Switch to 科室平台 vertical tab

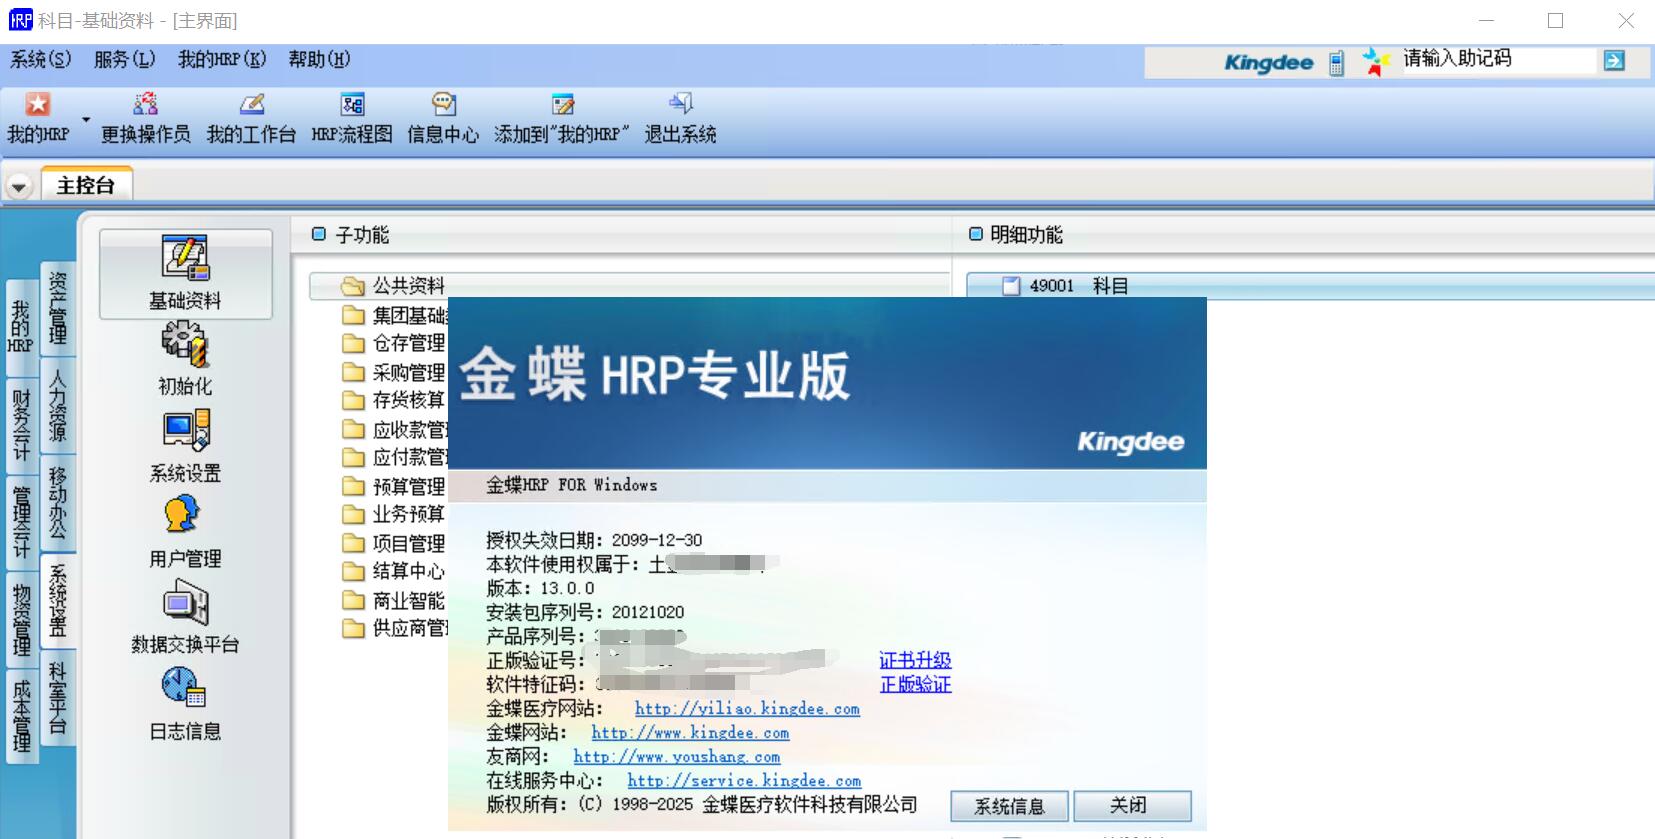pos(58,698)
